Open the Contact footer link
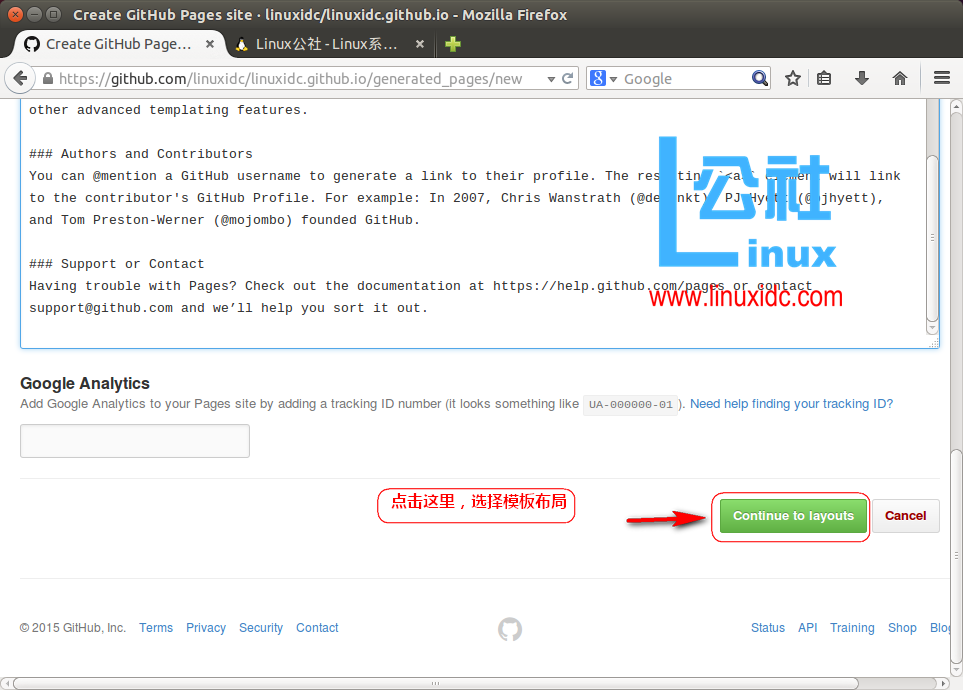 pos(317,628)
